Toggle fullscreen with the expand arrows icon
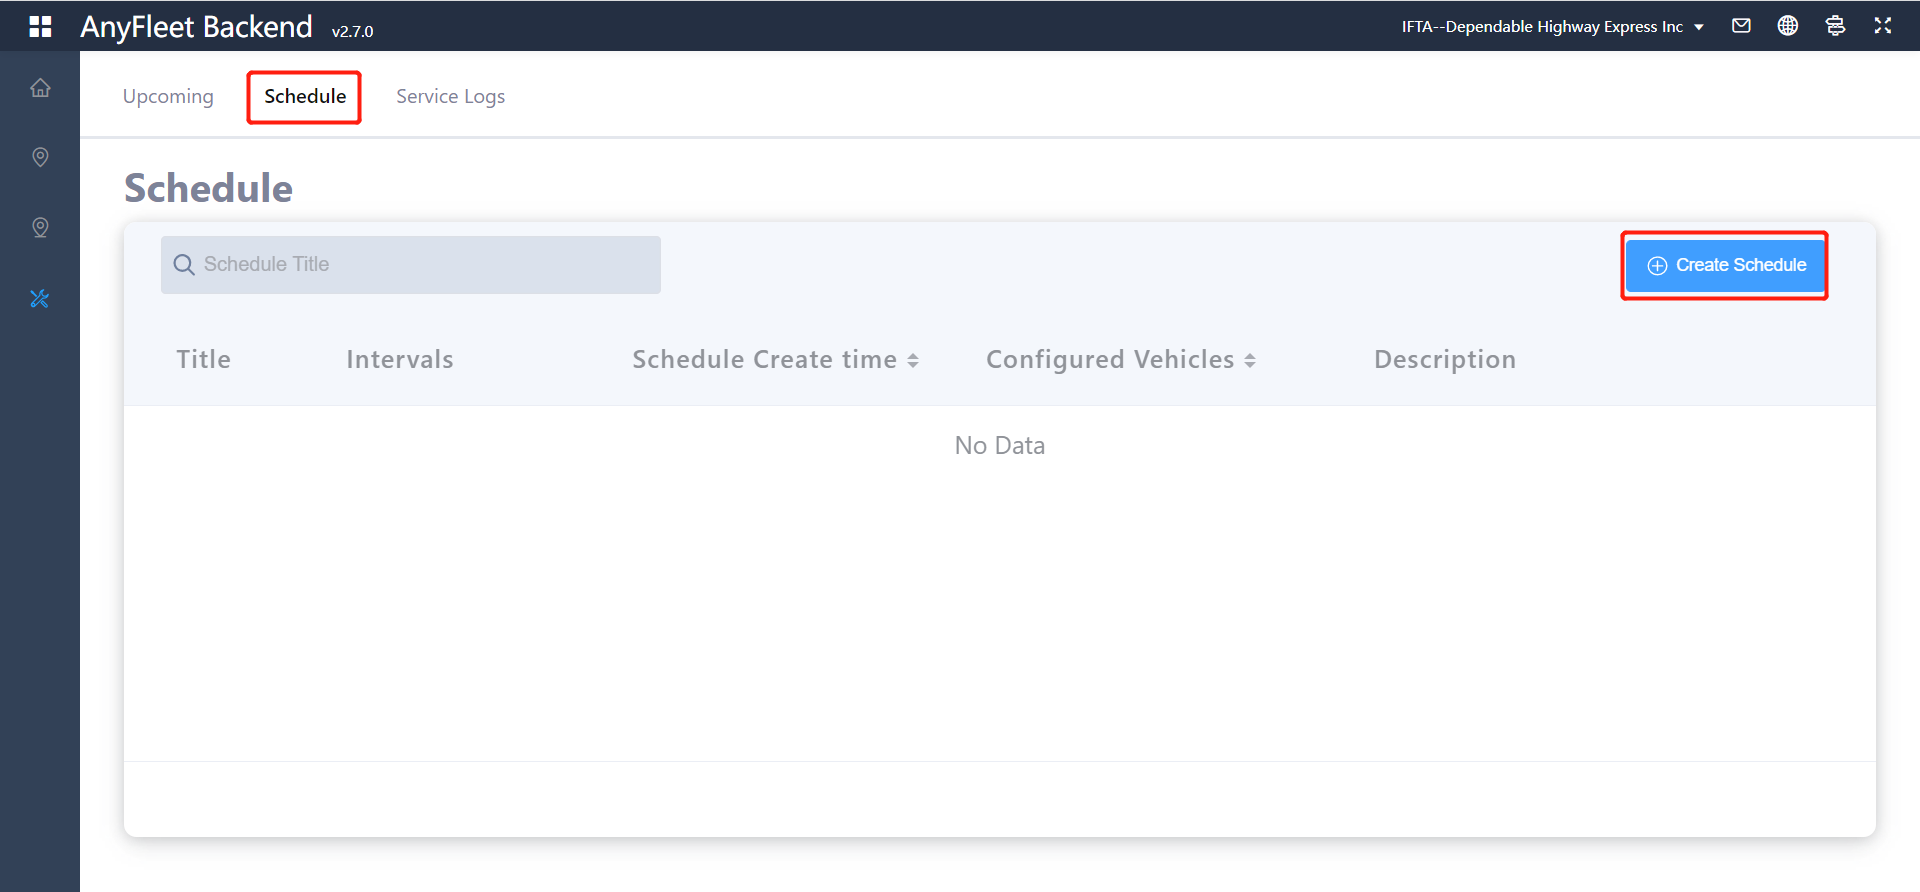Image resolution: width=1920 pixels, height=892 pixels. [x=1883, y=26]
